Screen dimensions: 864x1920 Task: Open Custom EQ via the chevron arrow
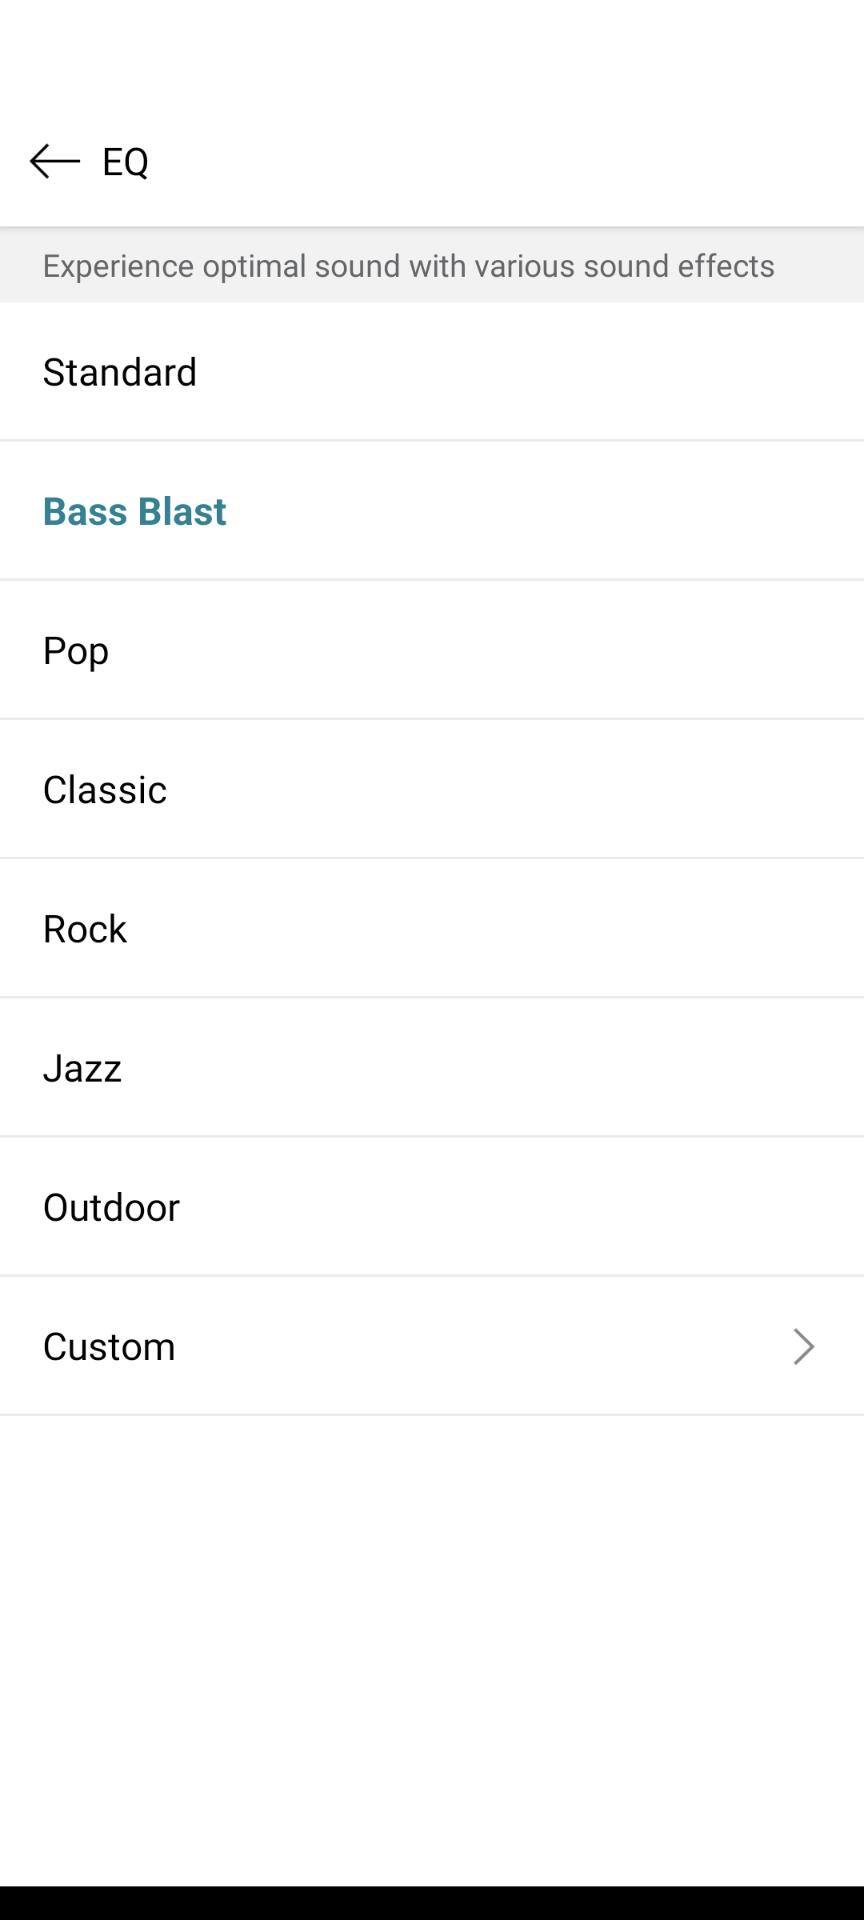pyautogui.click(x=803, y=1346)
